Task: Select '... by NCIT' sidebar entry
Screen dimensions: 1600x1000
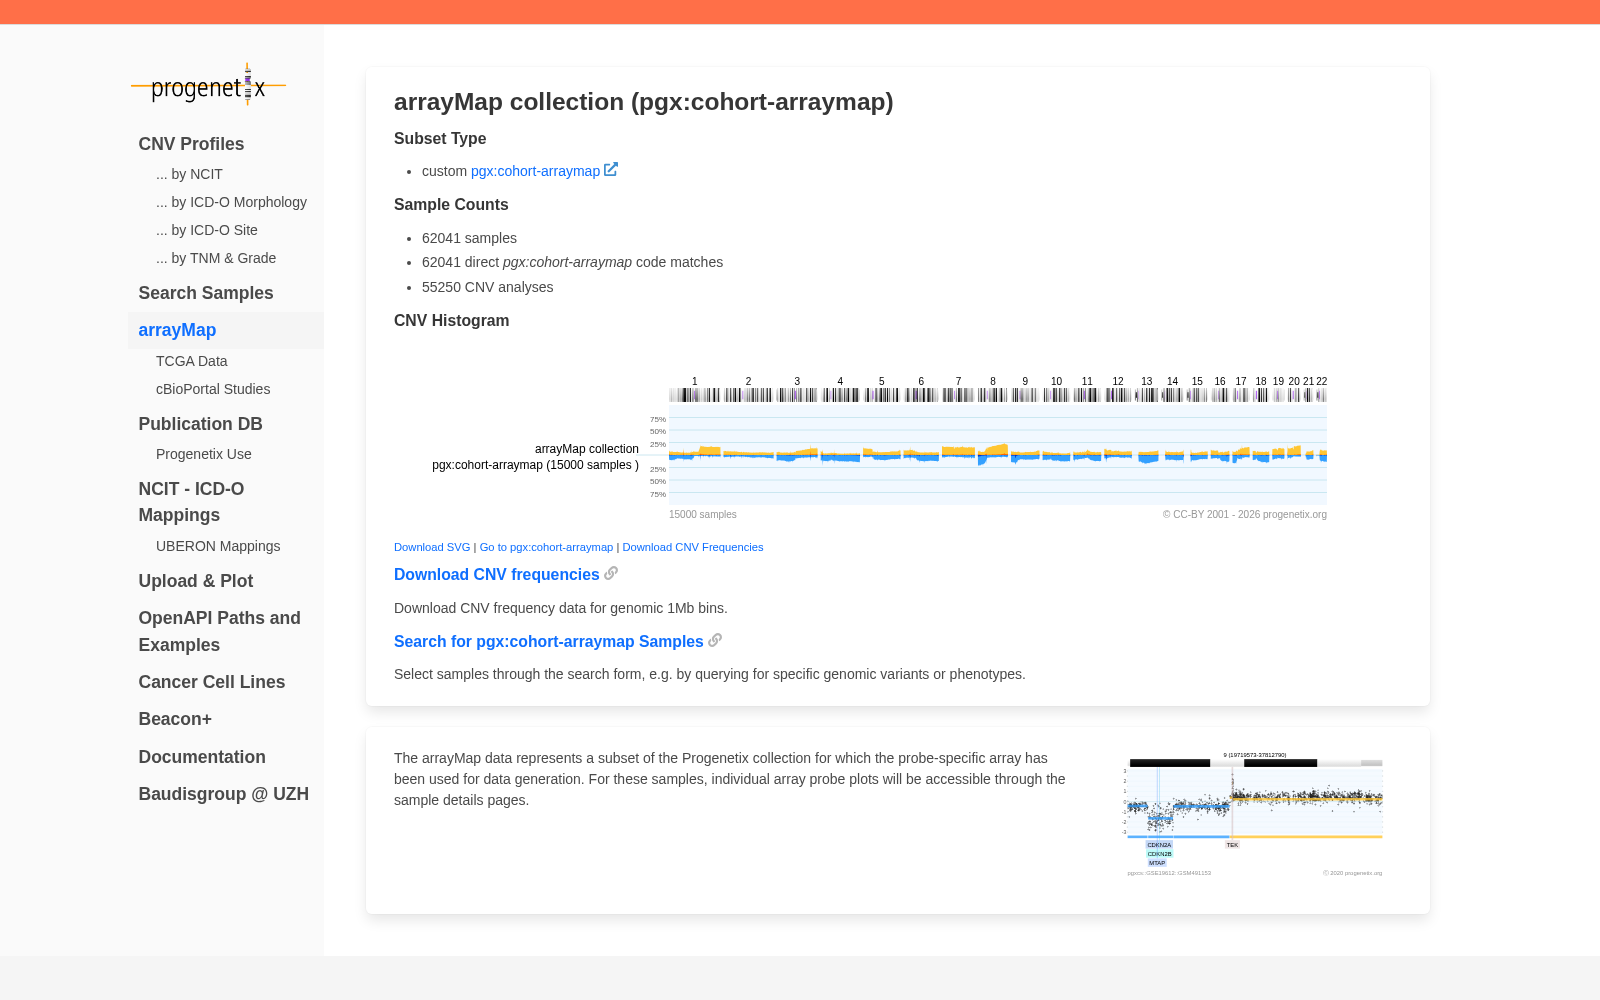Action: (x=189, y=174)
